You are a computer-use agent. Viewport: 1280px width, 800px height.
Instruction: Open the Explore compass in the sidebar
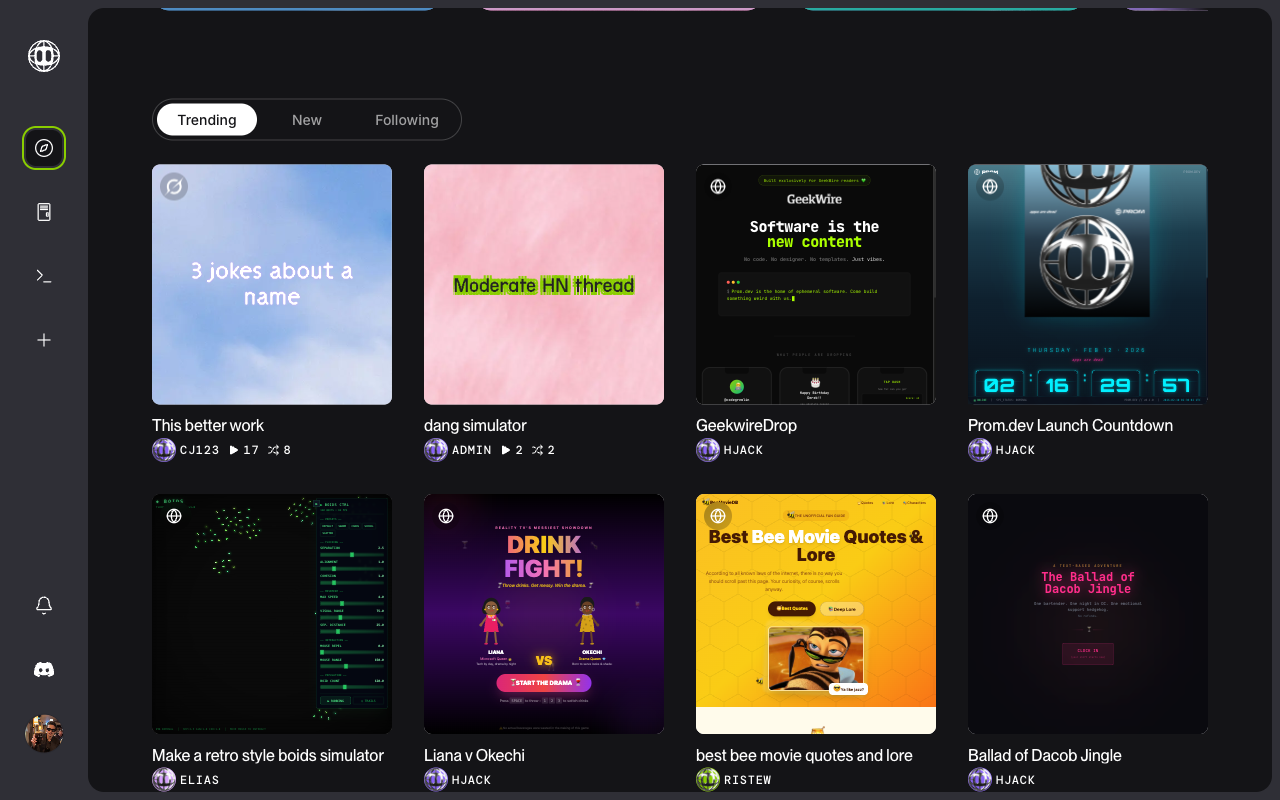click(x=44, y=147)
